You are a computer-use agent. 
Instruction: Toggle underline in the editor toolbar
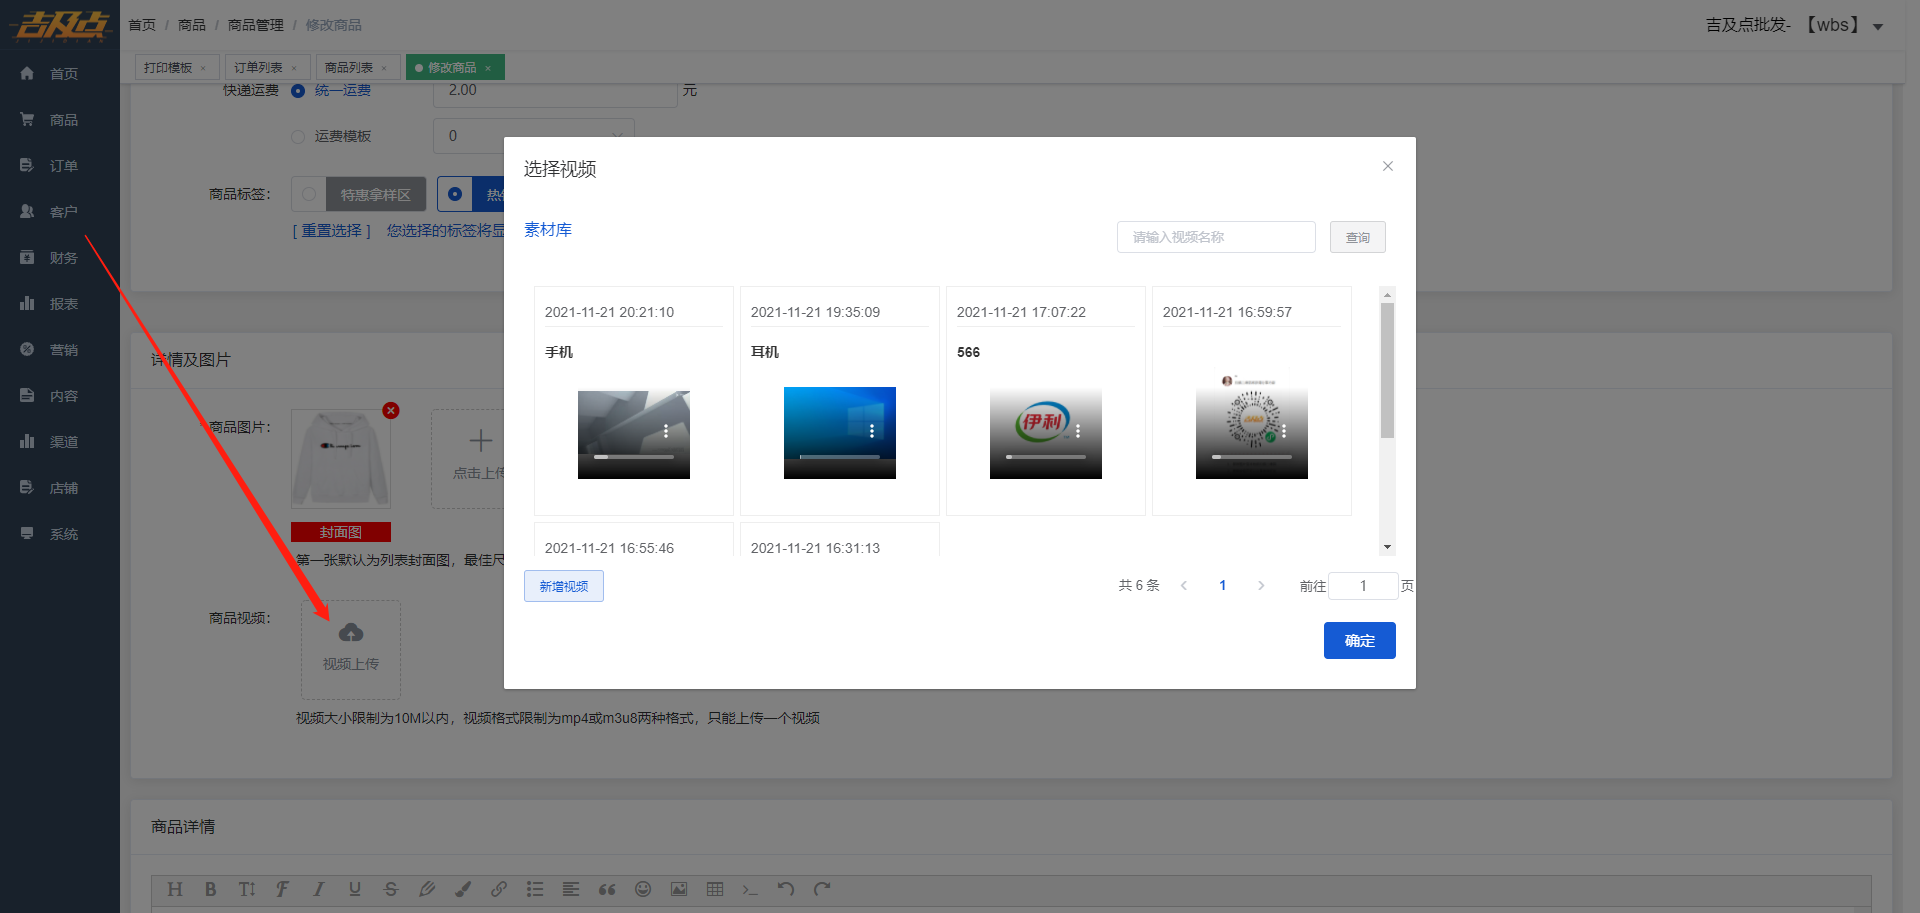coord(355,889)
